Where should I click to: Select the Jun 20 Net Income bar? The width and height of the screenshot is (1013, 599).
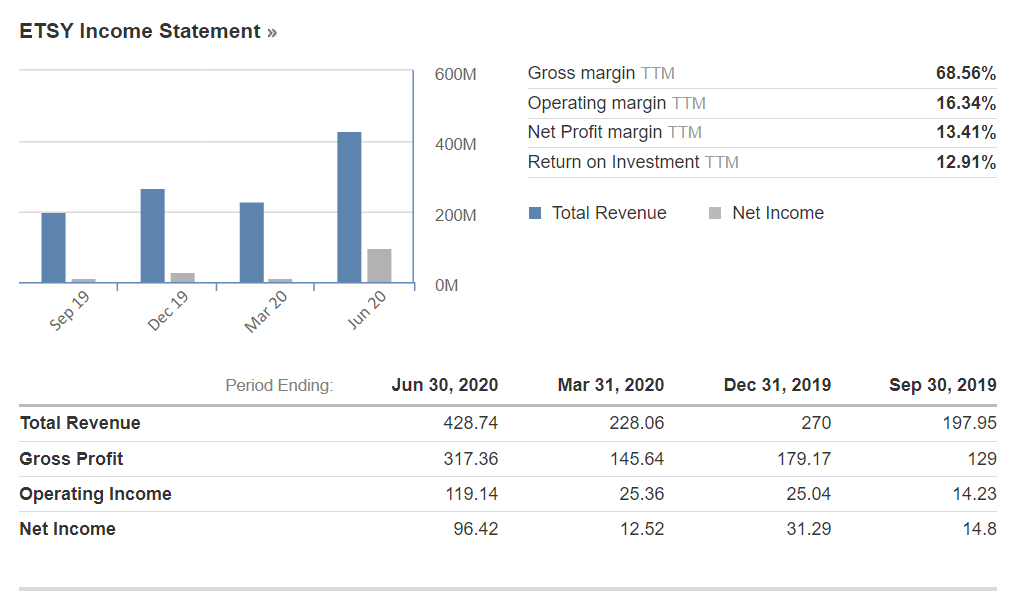click(x=379, y=266)
